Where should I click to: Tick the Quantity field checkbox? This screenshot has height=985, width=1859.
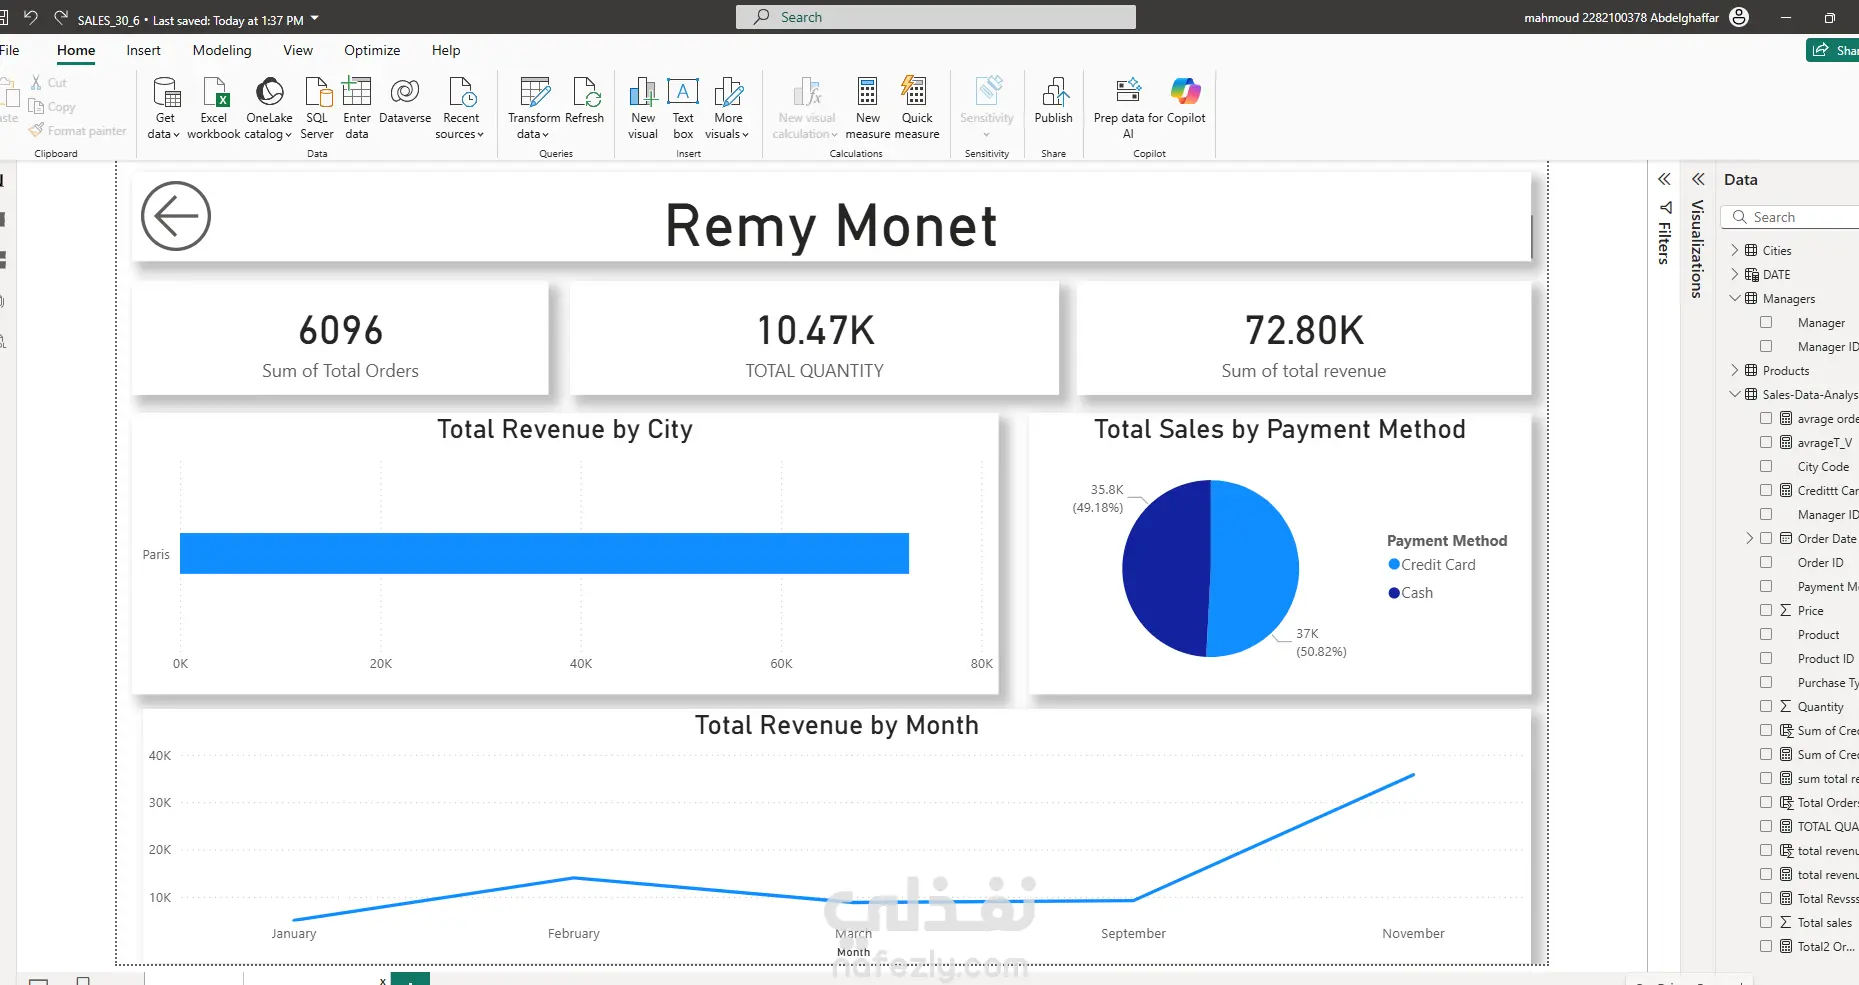(x=1766, y=706)
